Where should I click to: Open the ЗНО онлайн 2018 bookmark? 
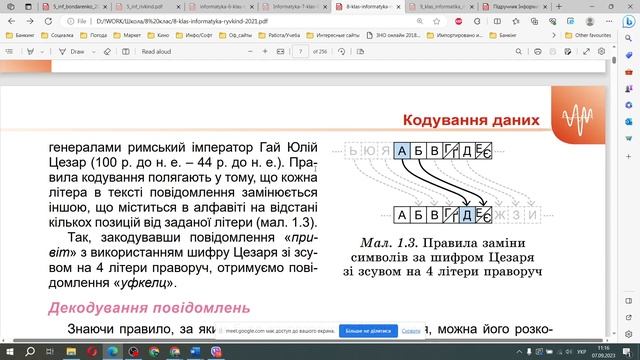[393, 36]
